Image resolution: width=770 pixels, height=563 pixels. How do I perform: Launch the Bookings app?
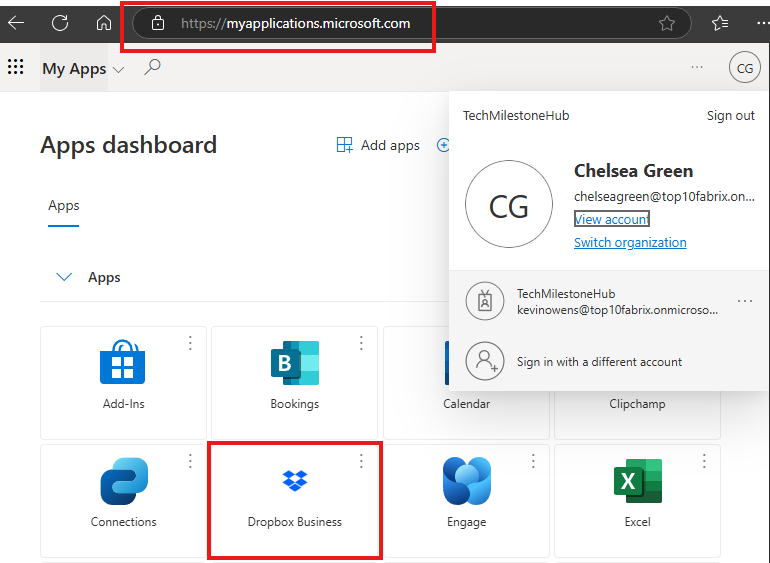point(295,383)
